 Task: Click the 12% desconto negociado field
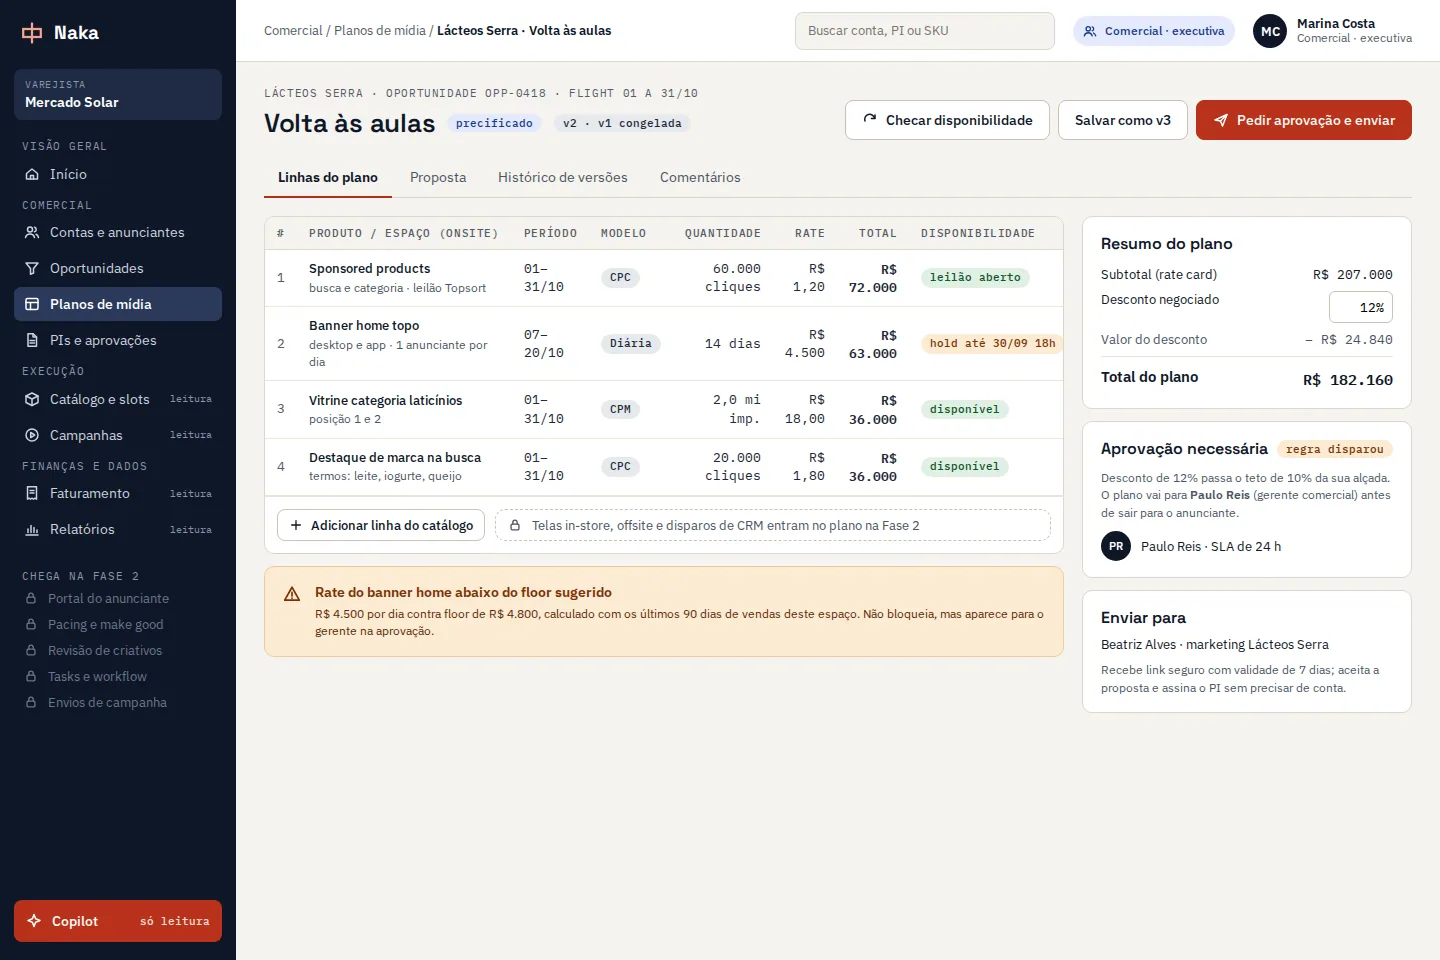(x=1361, y=307)
